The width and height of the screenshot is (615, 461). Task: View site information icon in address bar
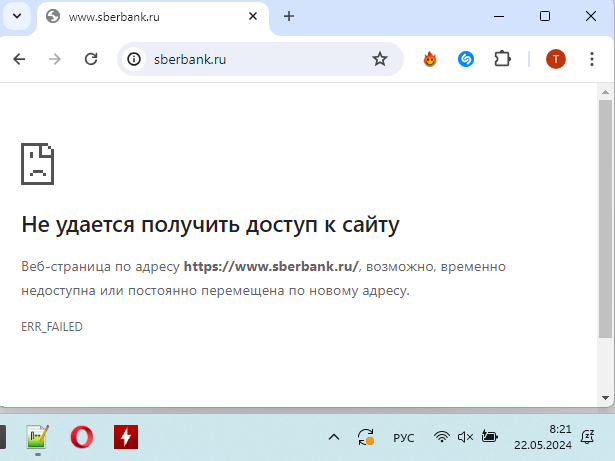[x=135, y=59]
